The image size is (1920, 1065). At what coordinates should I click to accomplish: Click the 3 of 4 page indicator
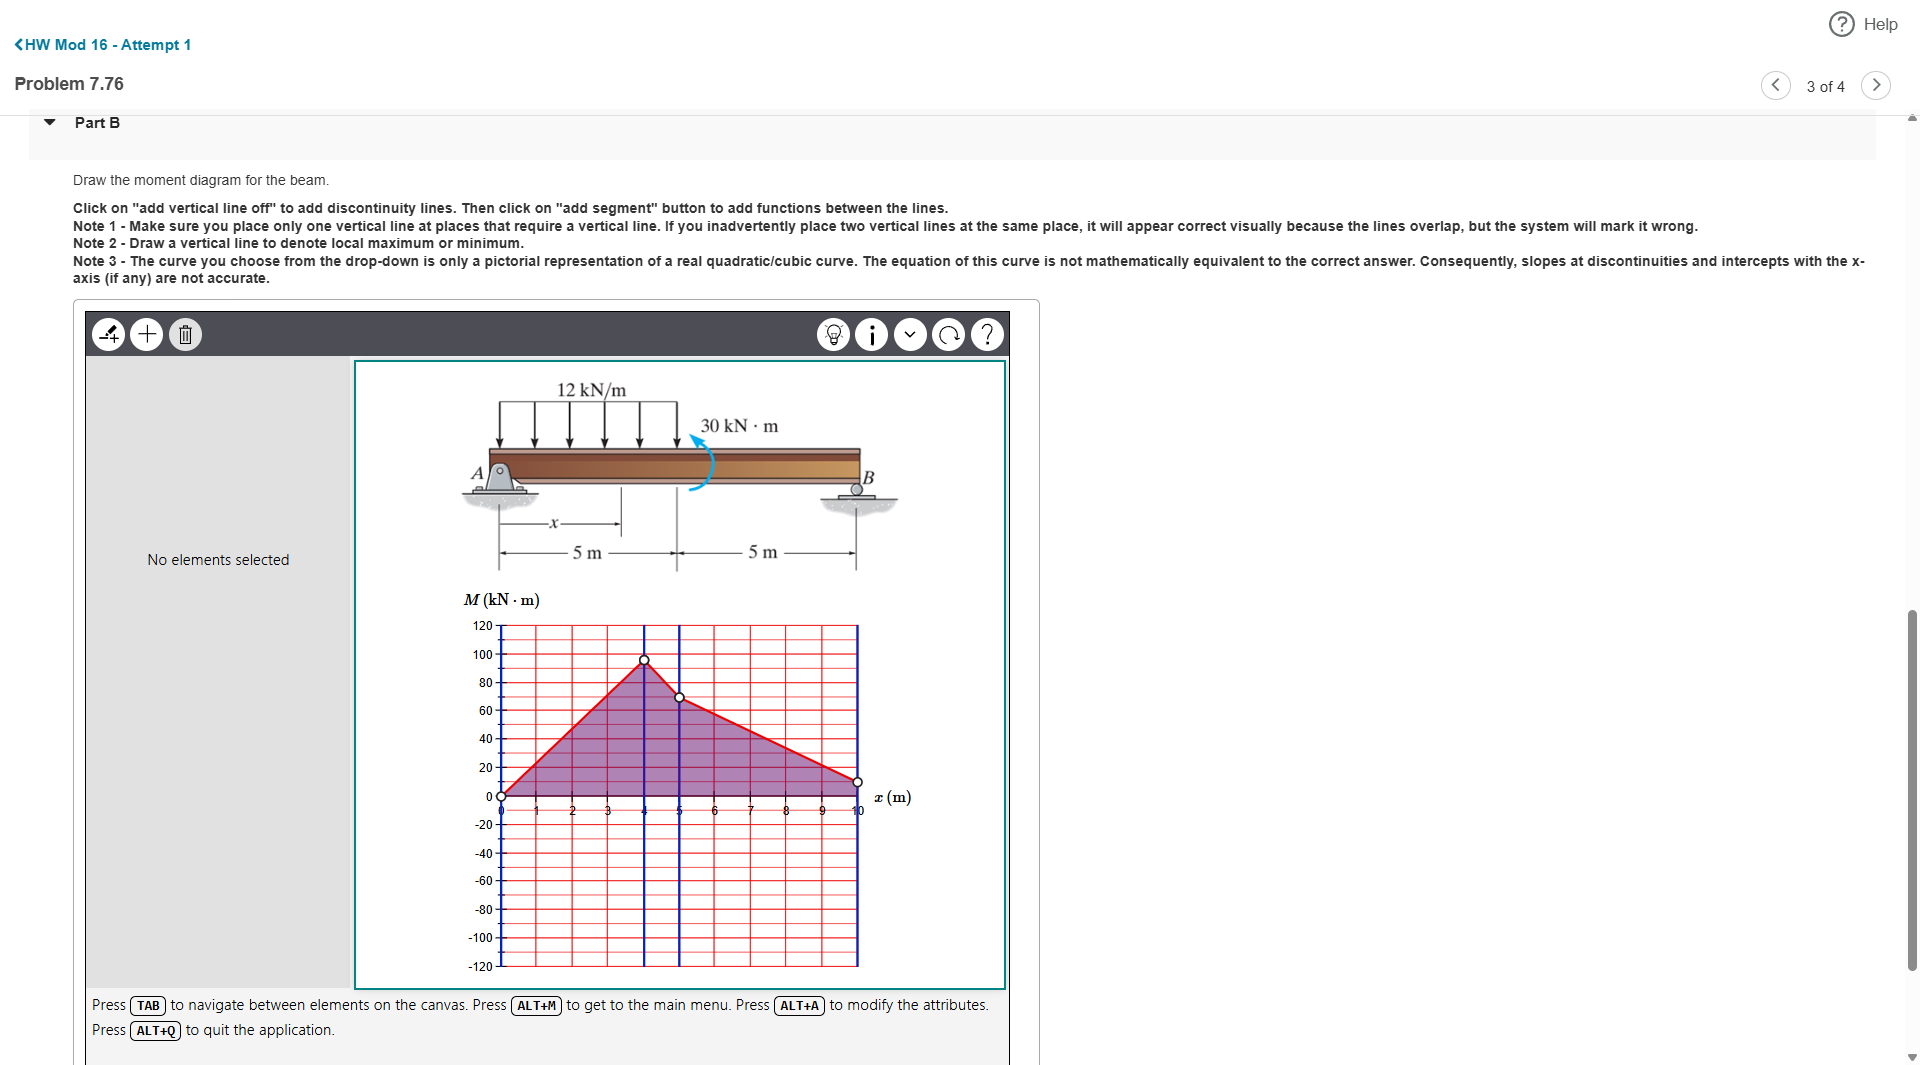pos(1825,87)
